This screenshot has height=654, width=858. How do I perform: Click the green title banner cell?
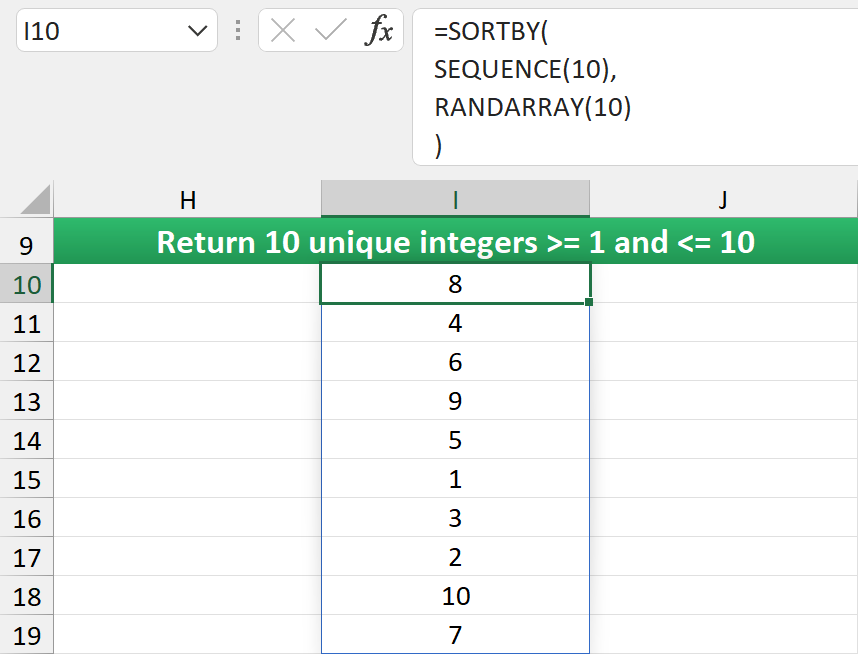click(455, 243)
